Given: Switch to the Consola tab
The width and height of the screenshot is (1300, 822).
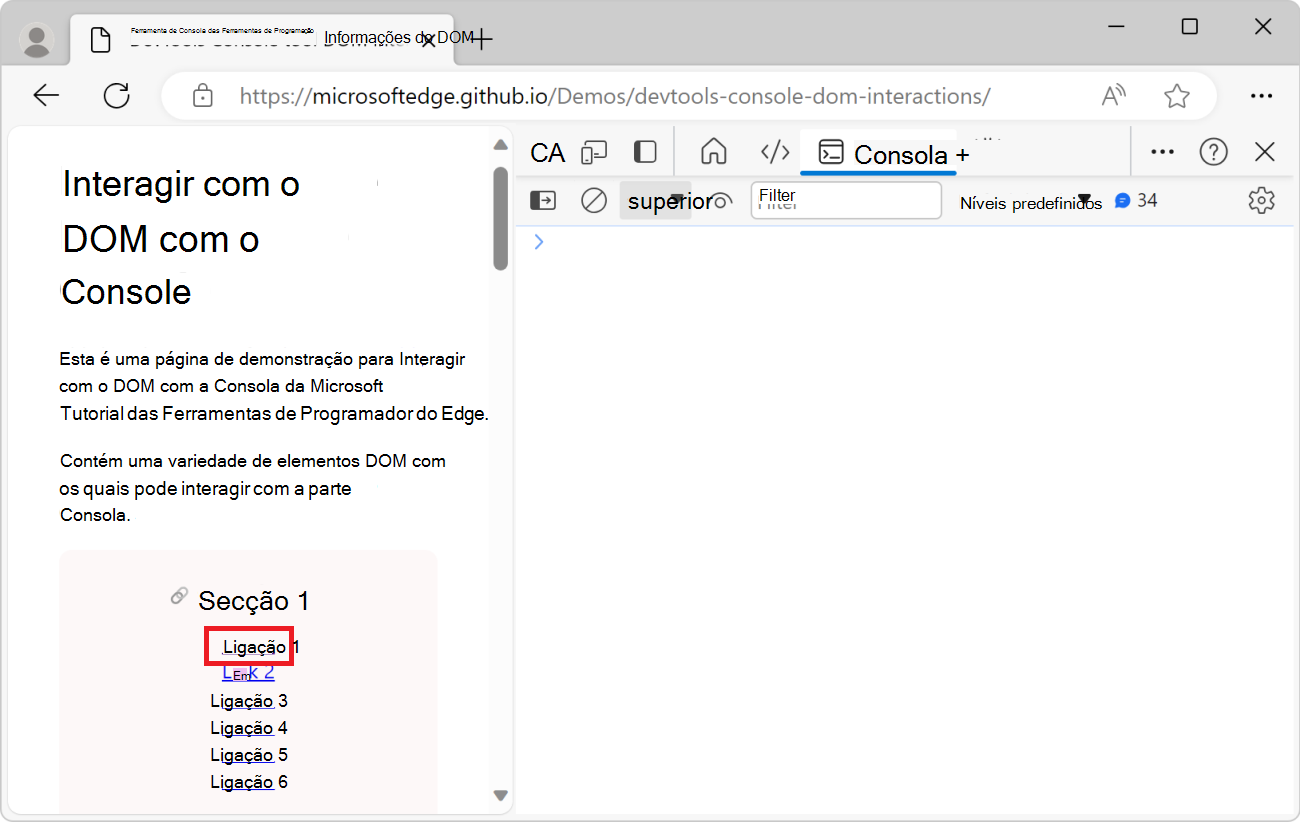Looking at the screenshot, I should point(878,154).
